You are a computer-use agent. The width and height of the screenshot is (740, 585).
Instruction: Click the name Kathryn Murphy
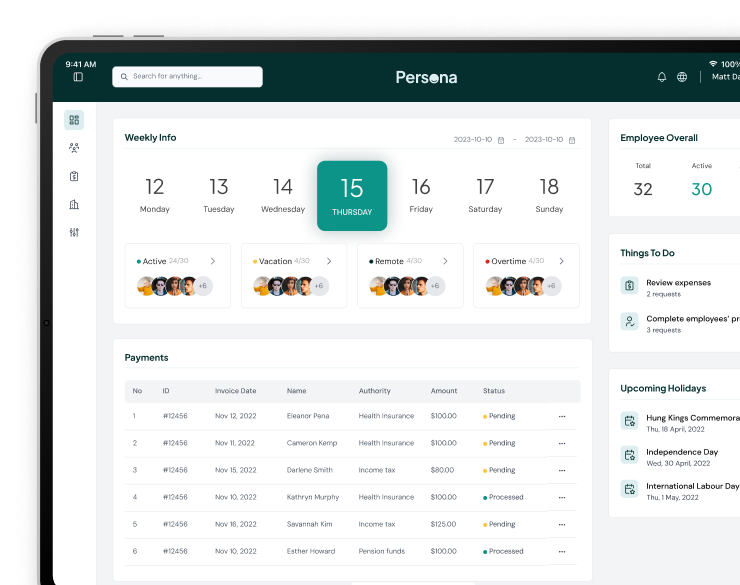click(313, 497)
